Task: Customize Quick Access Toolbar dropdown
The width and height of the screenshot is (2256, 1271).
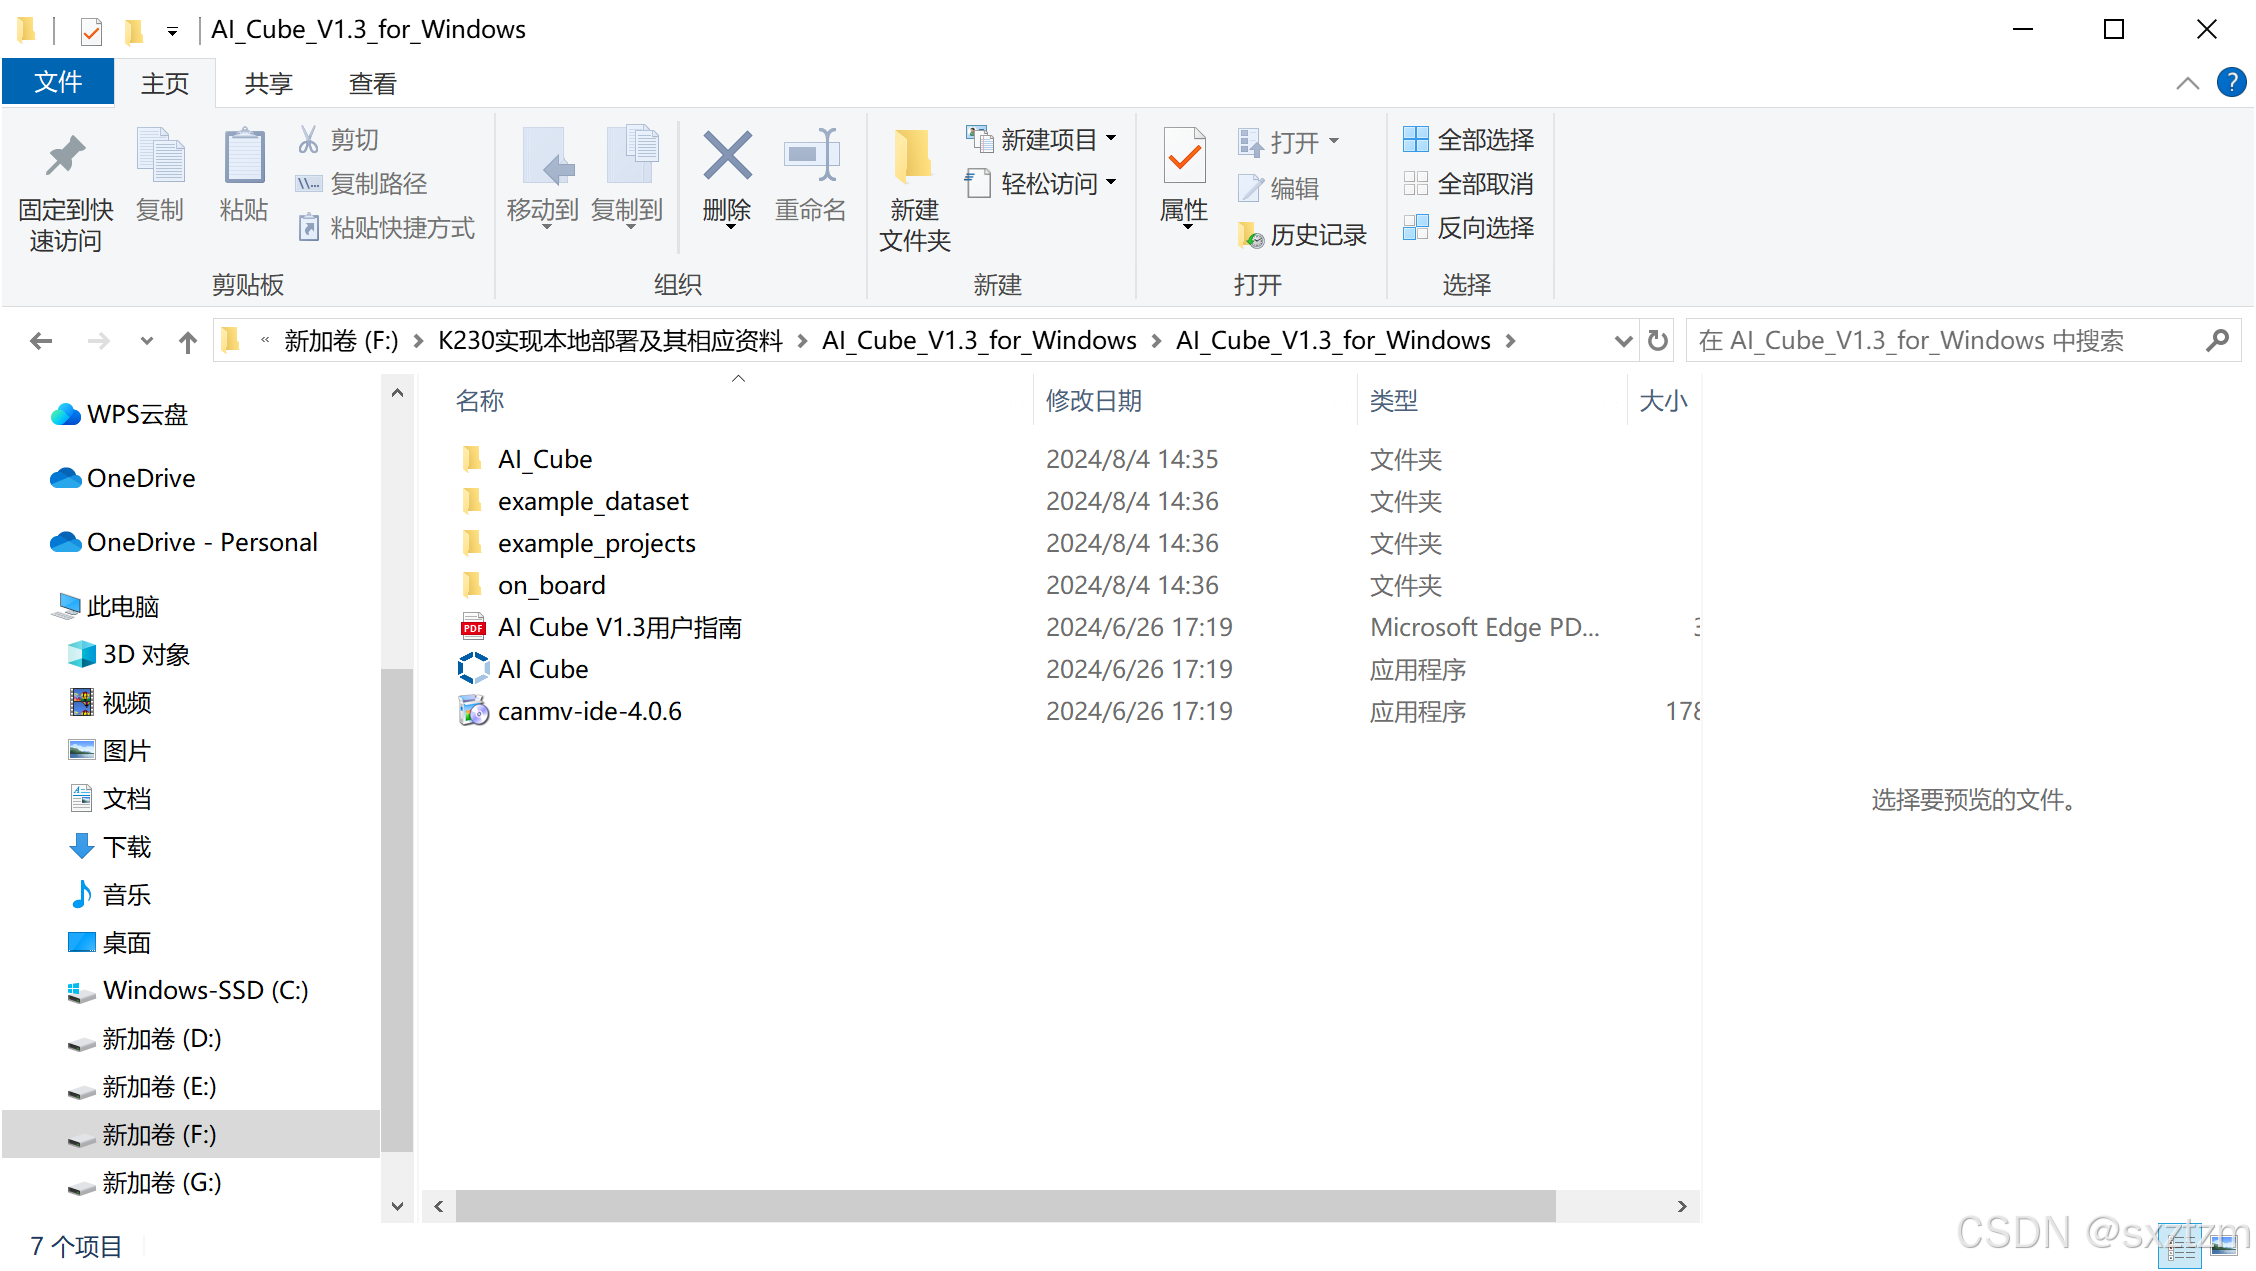Action: point(172,32)
